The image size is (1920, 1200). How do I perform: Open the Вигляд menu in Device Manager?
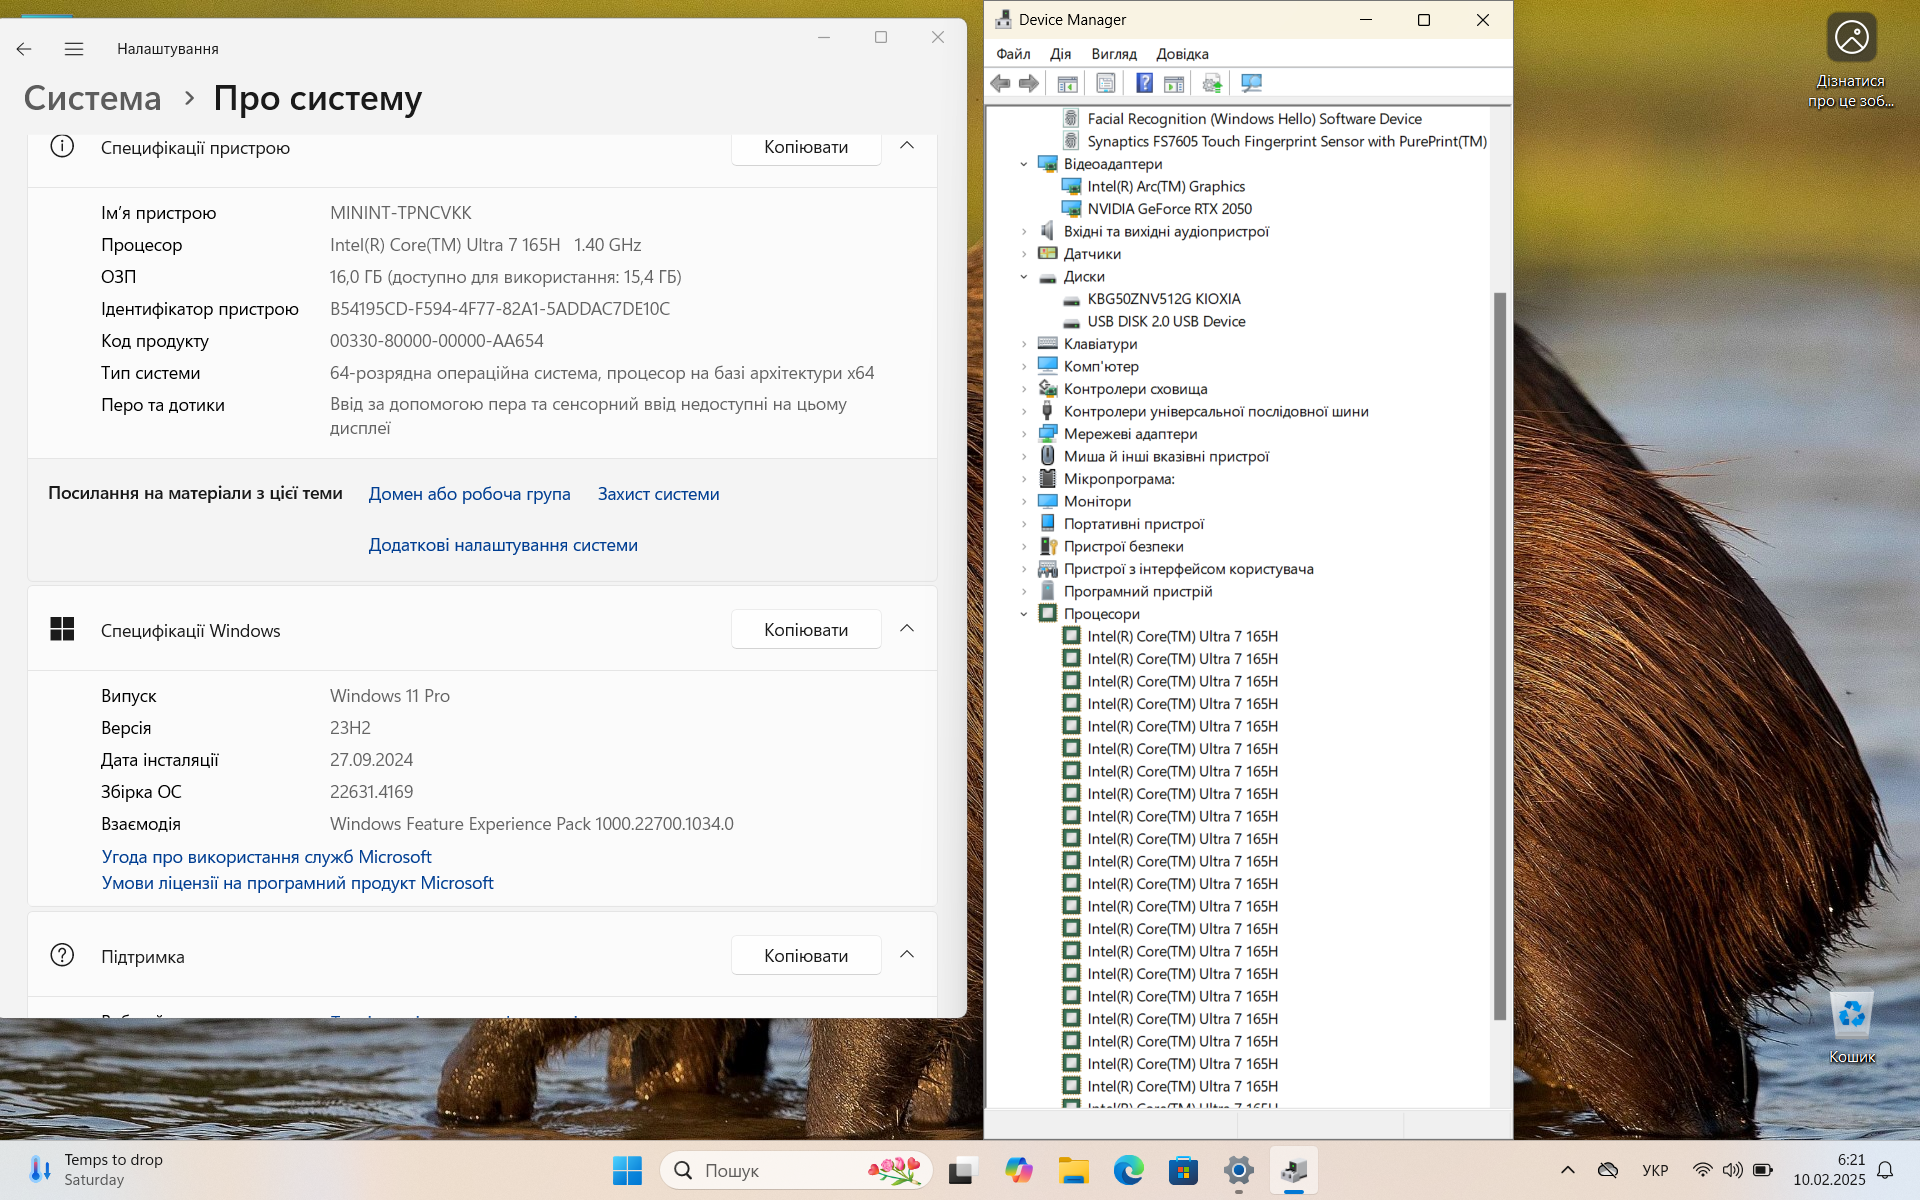tap(1114, 54)
